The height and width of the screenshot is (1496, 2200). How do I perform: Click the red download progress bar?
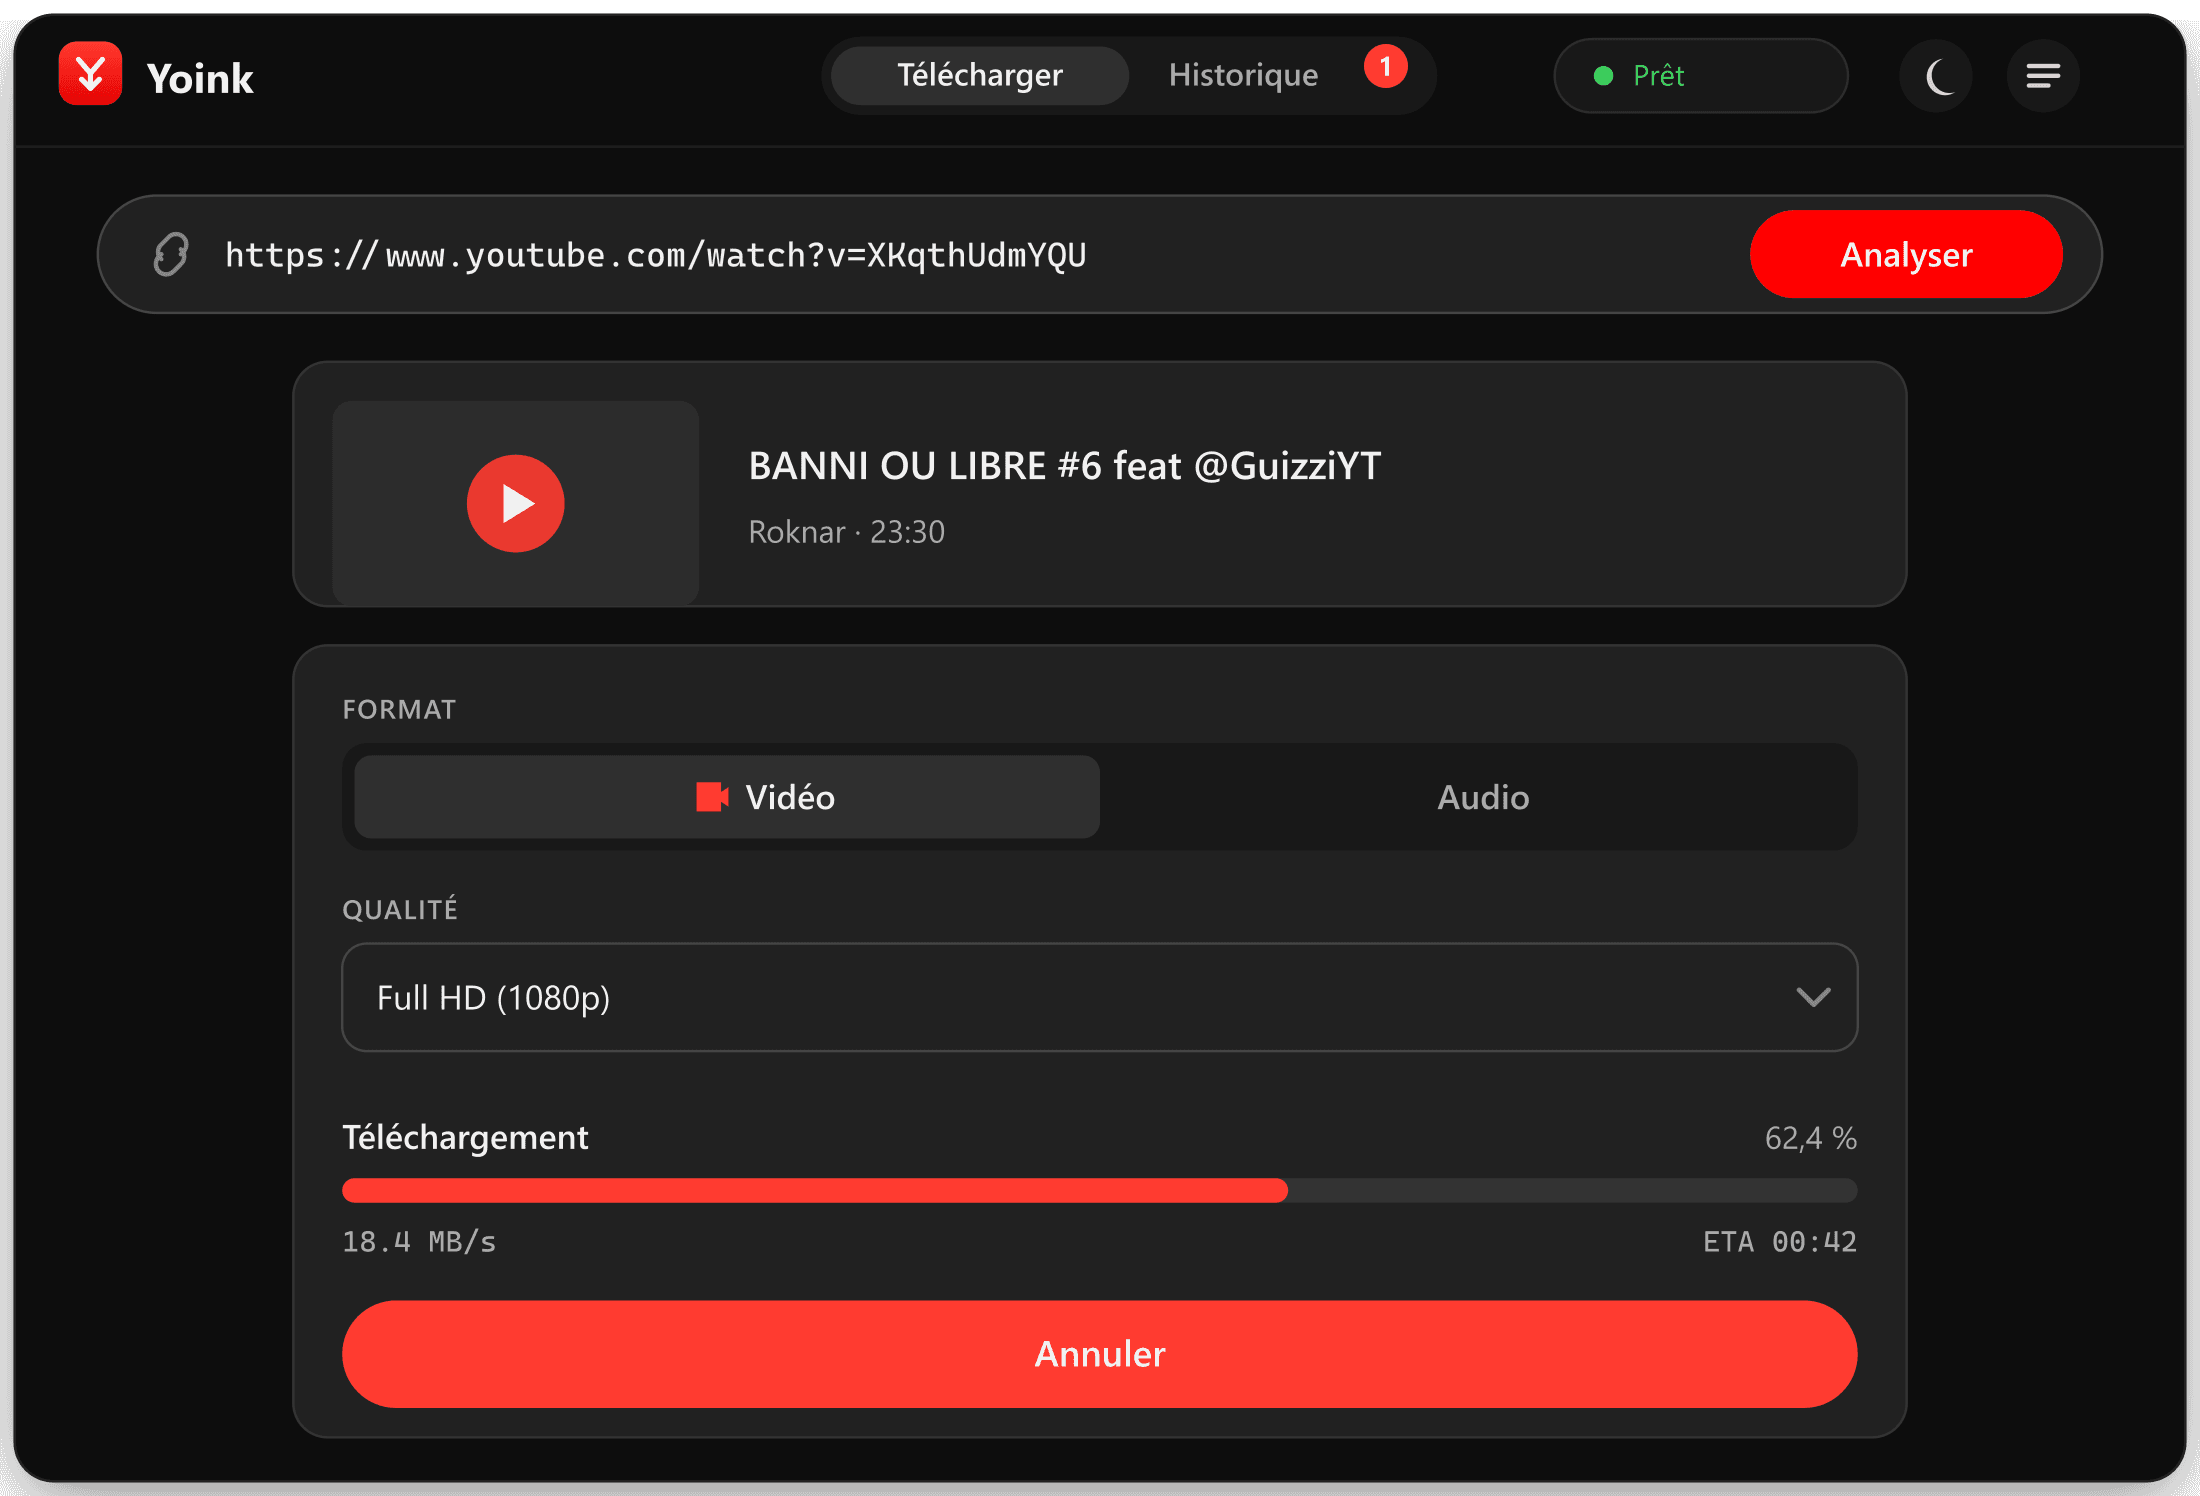point(815,1190)
